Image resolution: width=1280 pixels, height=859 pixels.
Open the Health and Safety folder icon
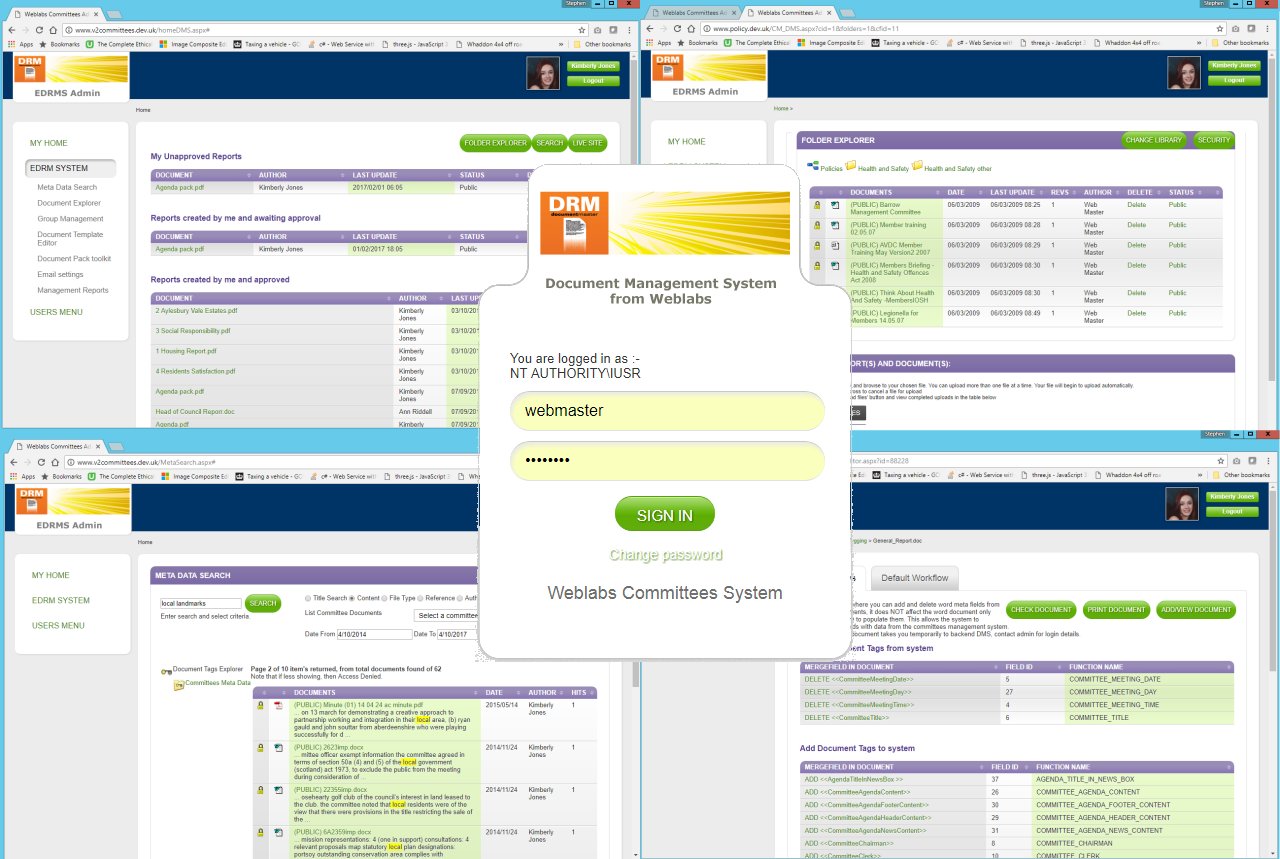[x=853, y=165]
